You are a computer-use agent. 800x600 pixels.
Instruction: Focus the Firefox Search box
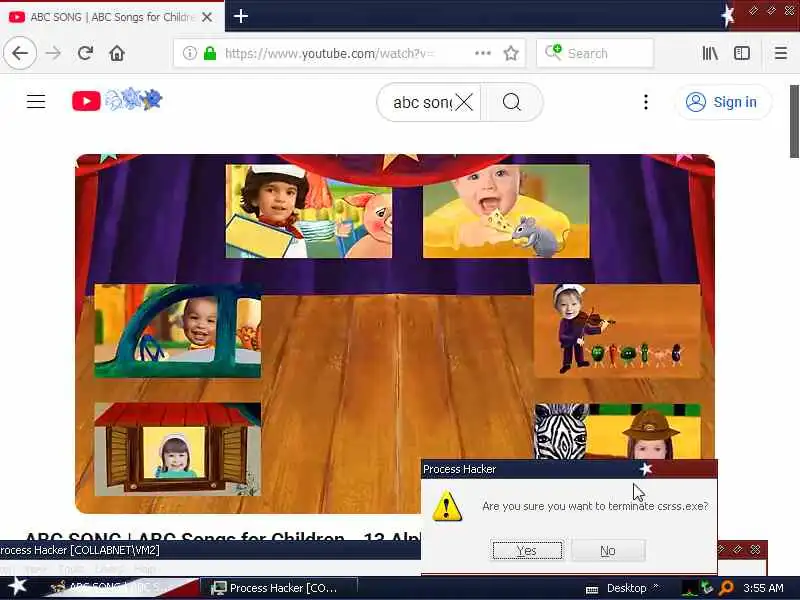pos(595,53)
